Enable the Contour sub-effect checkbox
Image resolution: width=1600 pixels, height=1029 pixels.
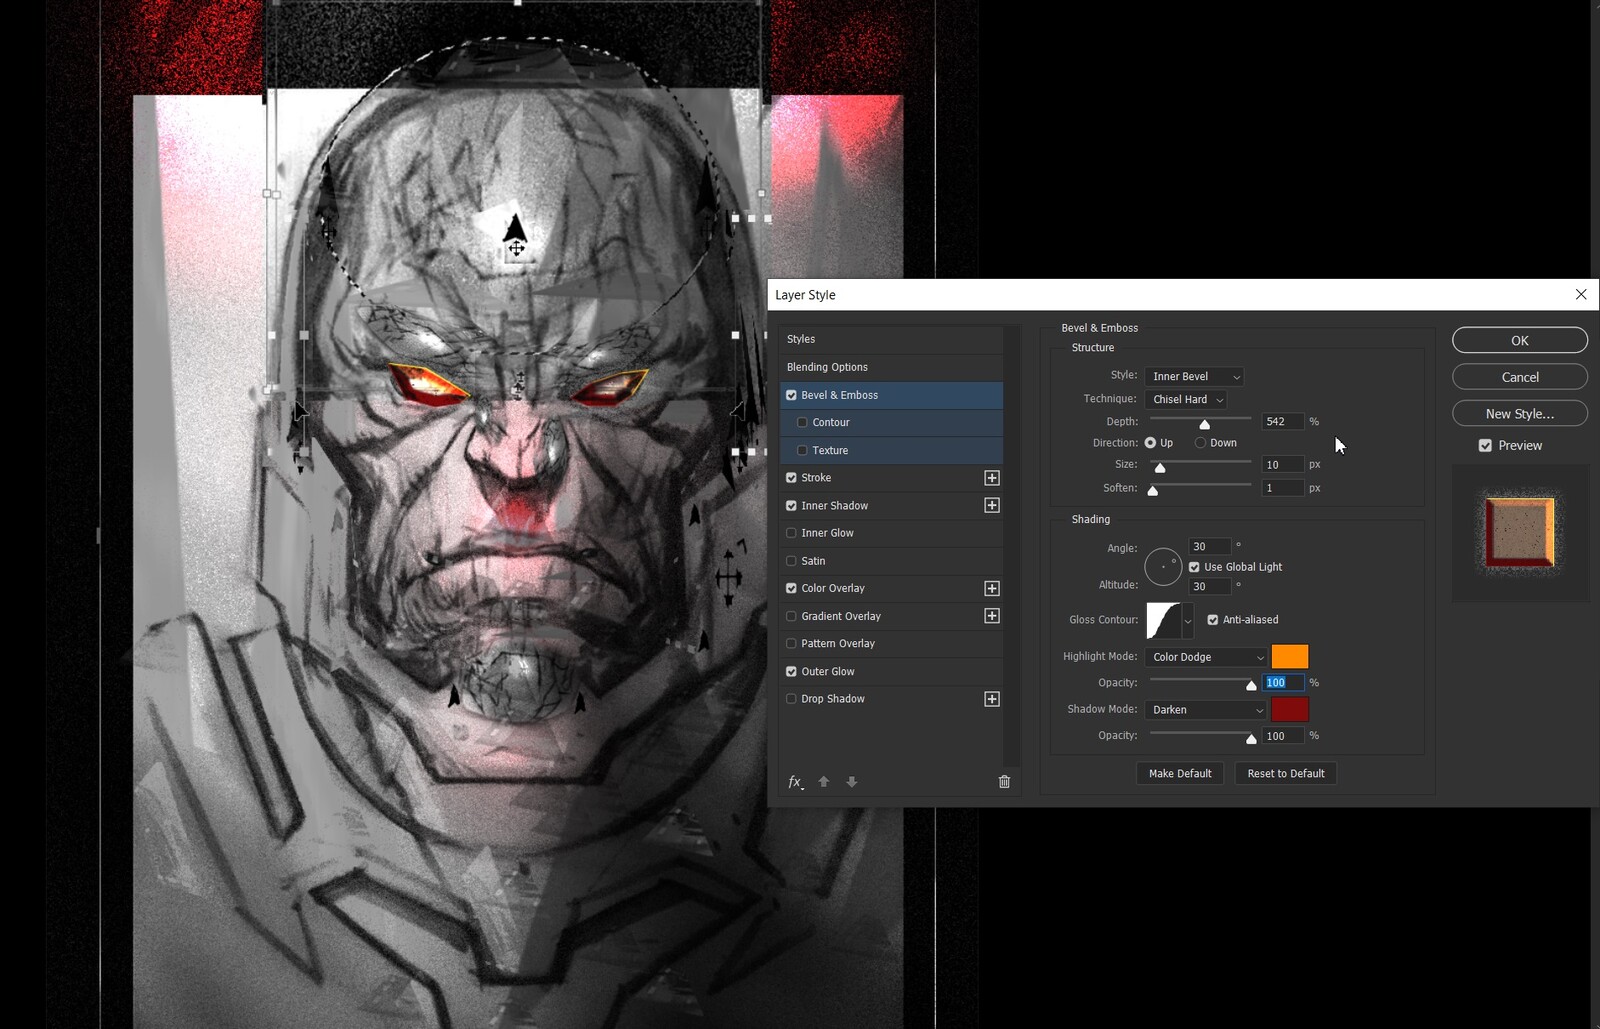coord(802,422)
